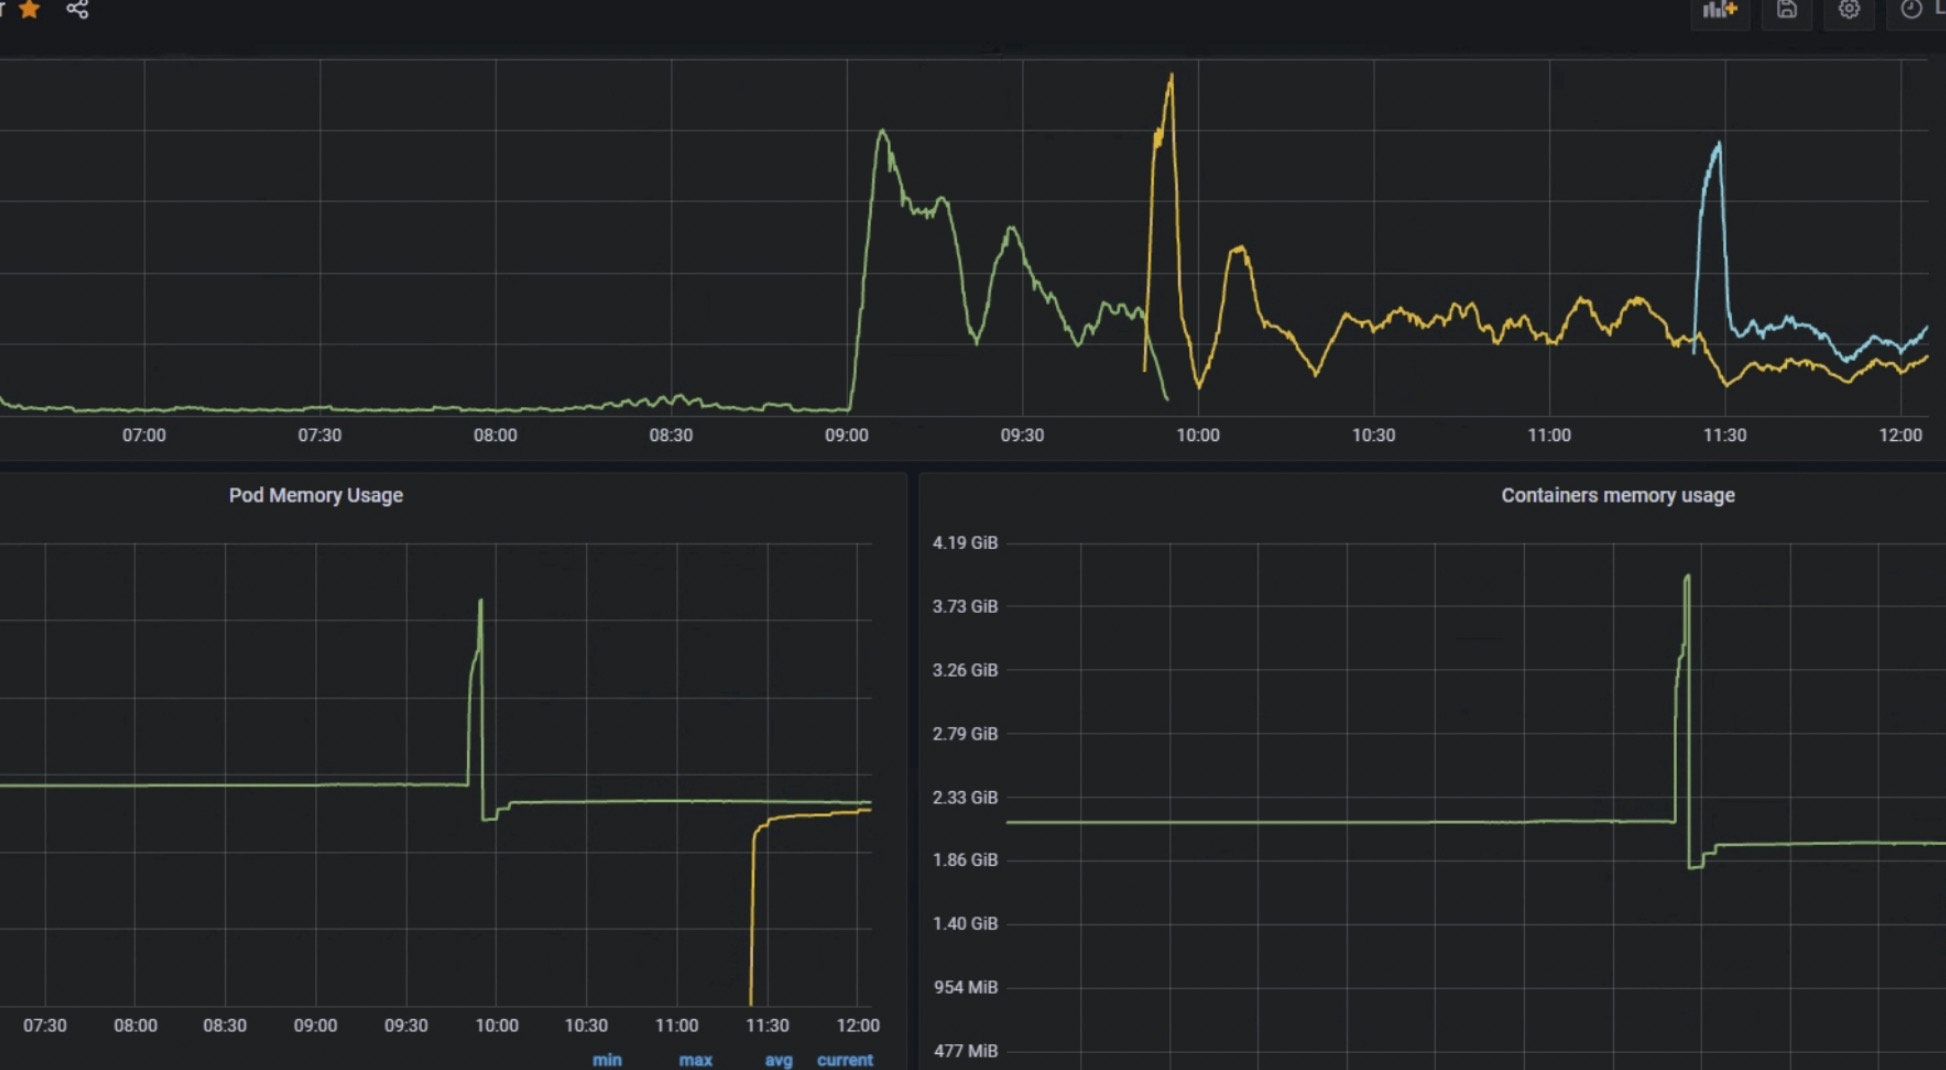This screenshot has width=1946, height=1070.
Task: Click the 4.19 GiB axis label
Action: pyautogui.click(x=965, y=542)
